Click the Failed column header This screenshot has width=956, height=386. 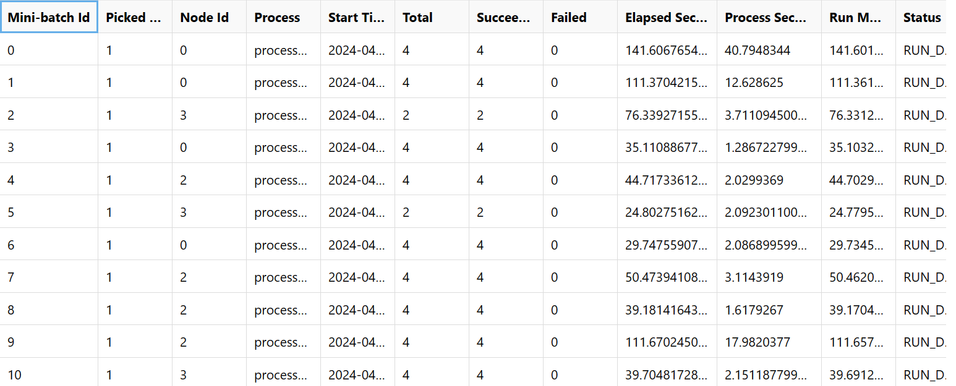(580, 17)
